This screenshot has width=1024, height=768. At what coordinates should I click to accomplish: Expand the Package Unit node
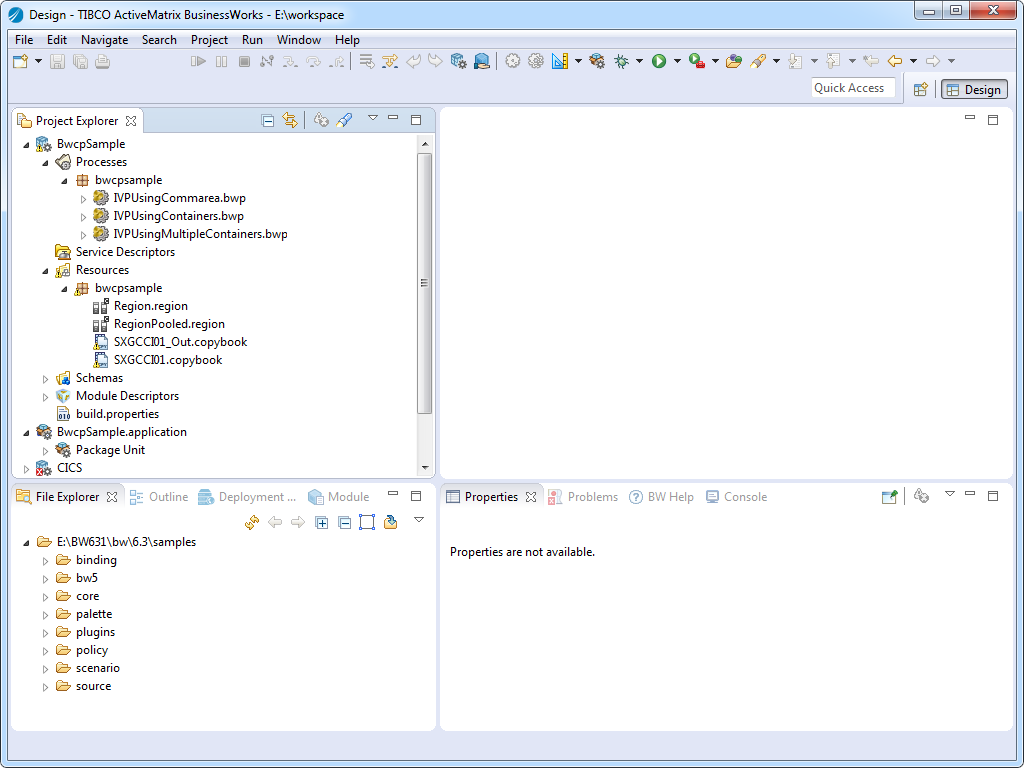tap(45, 451)
